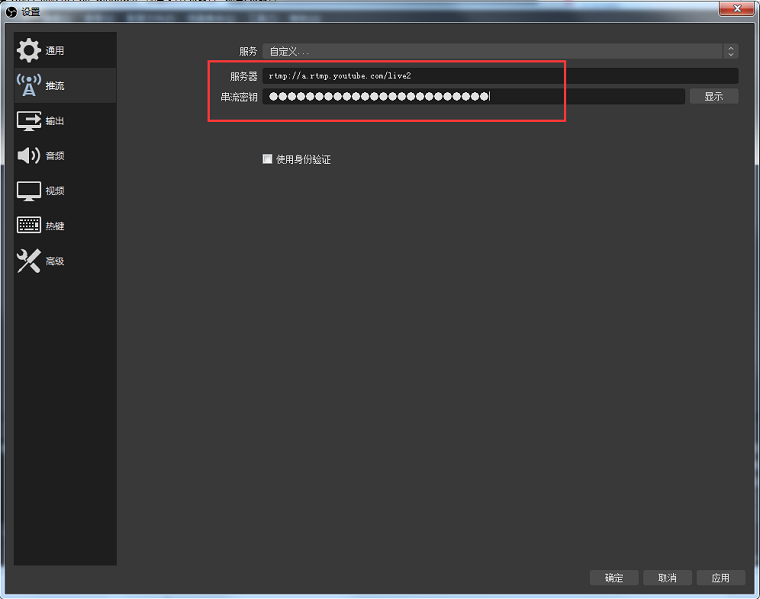This screenshot has width=760, height=599.
Task: Open the Hotkeys (热键) keyboard icon
Action: tap(29, 225)
